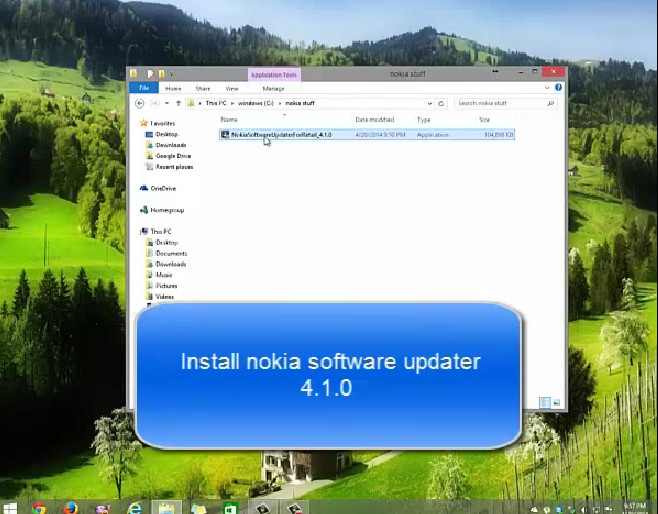The width and height of the screenshot is (658, 514).
Task: Refresh the nokia stuff folder
Action: [441, 103]
